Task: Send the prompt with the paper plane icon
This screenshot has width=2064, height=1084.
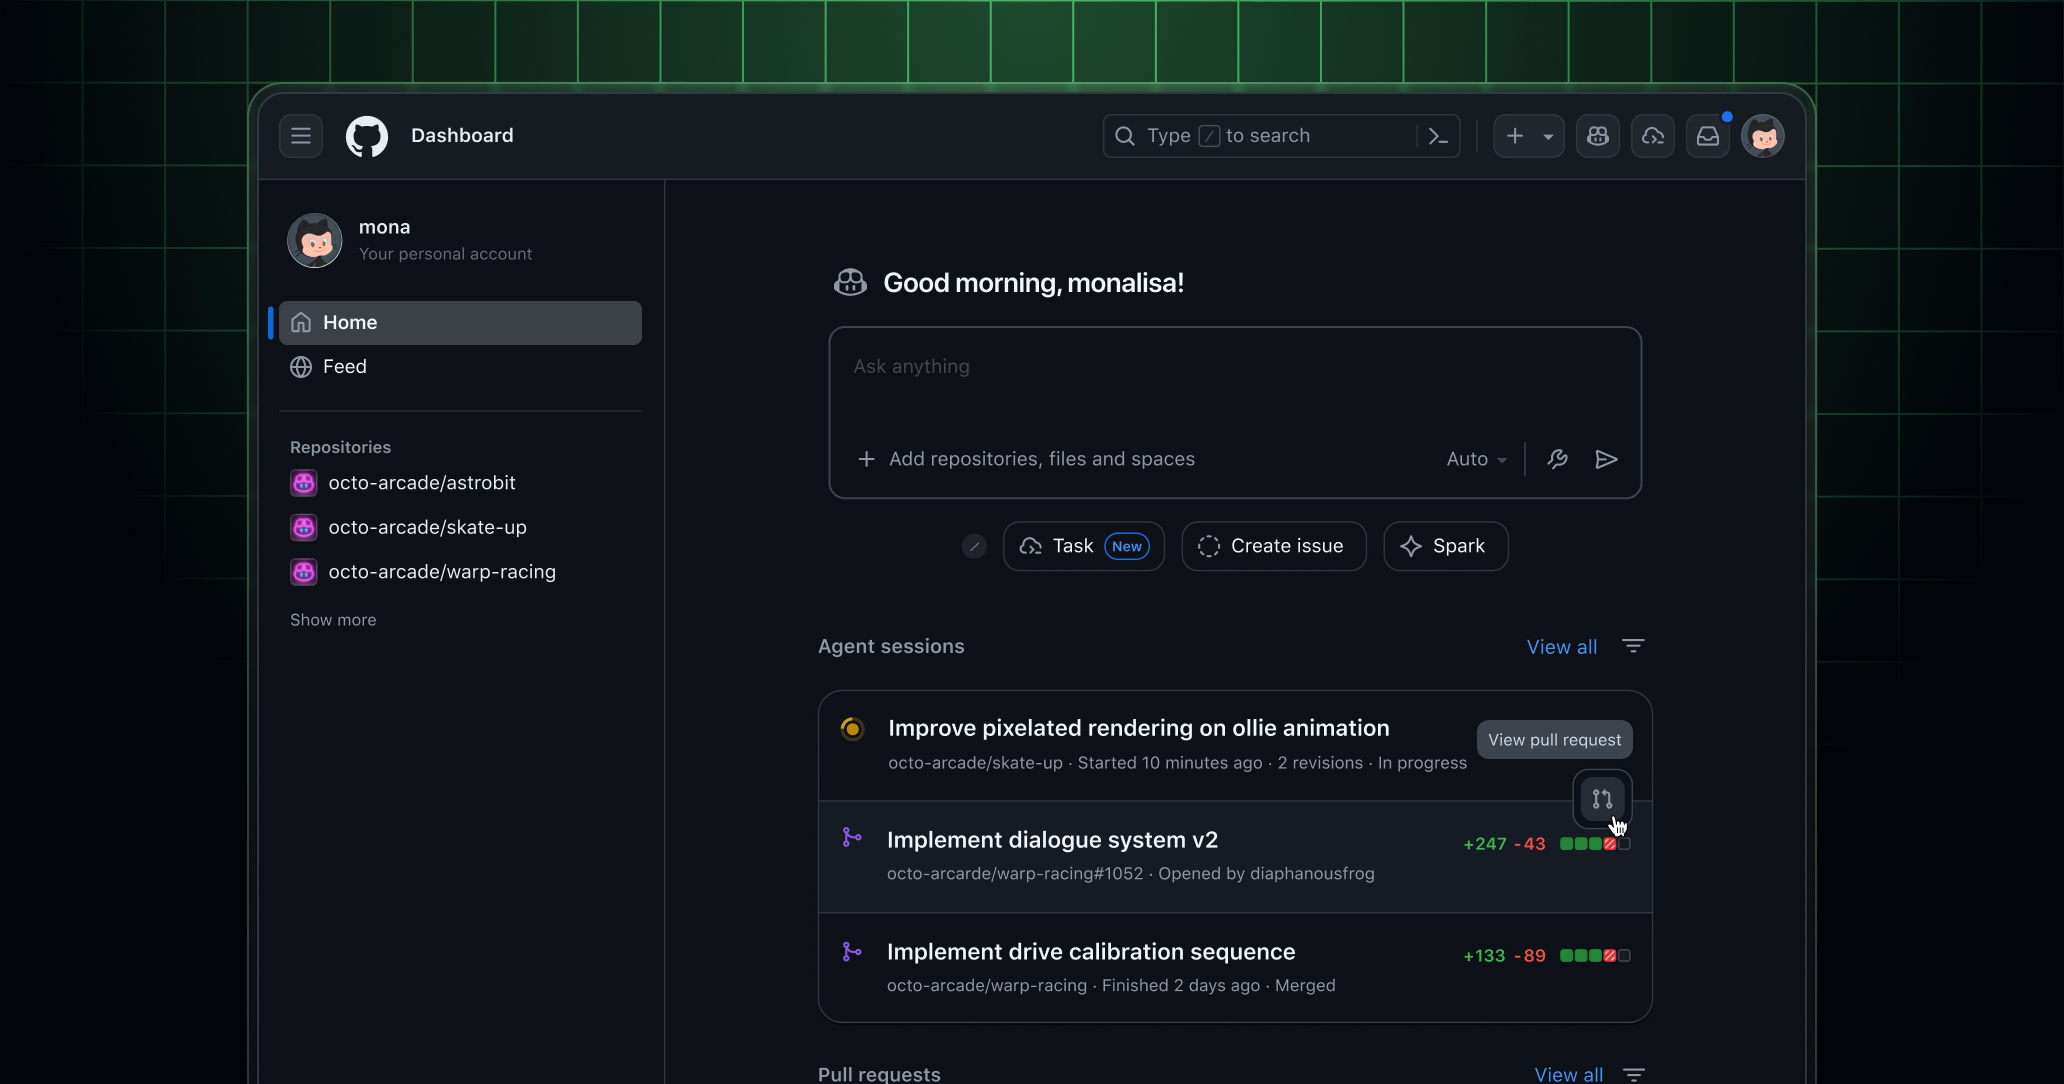Action: tap(1605, 459)
